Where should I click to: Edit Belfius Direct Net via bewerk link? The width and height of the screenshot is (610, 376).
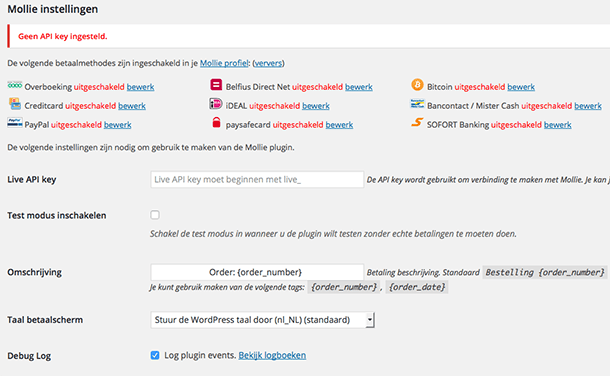[x=359, y=87]
